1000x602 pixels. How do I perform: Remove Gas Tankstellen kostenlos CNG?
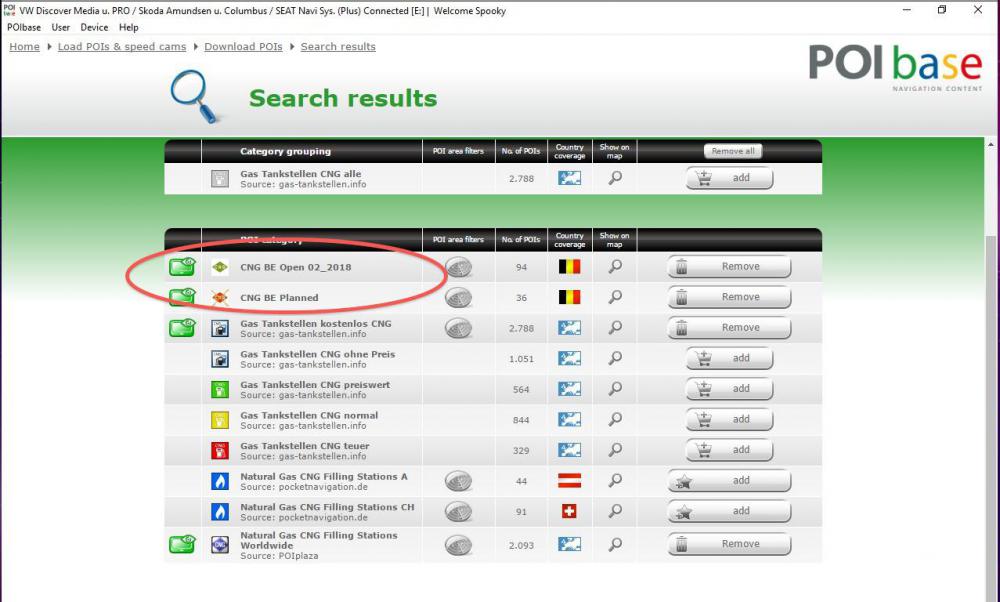729,328
